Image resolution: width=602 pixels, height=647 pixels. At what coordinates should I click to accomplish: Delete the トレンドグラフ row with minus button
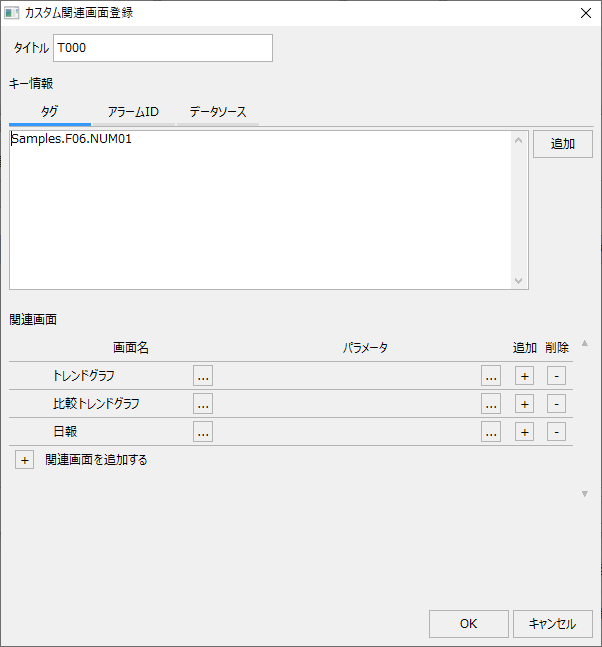coord(556,376)
